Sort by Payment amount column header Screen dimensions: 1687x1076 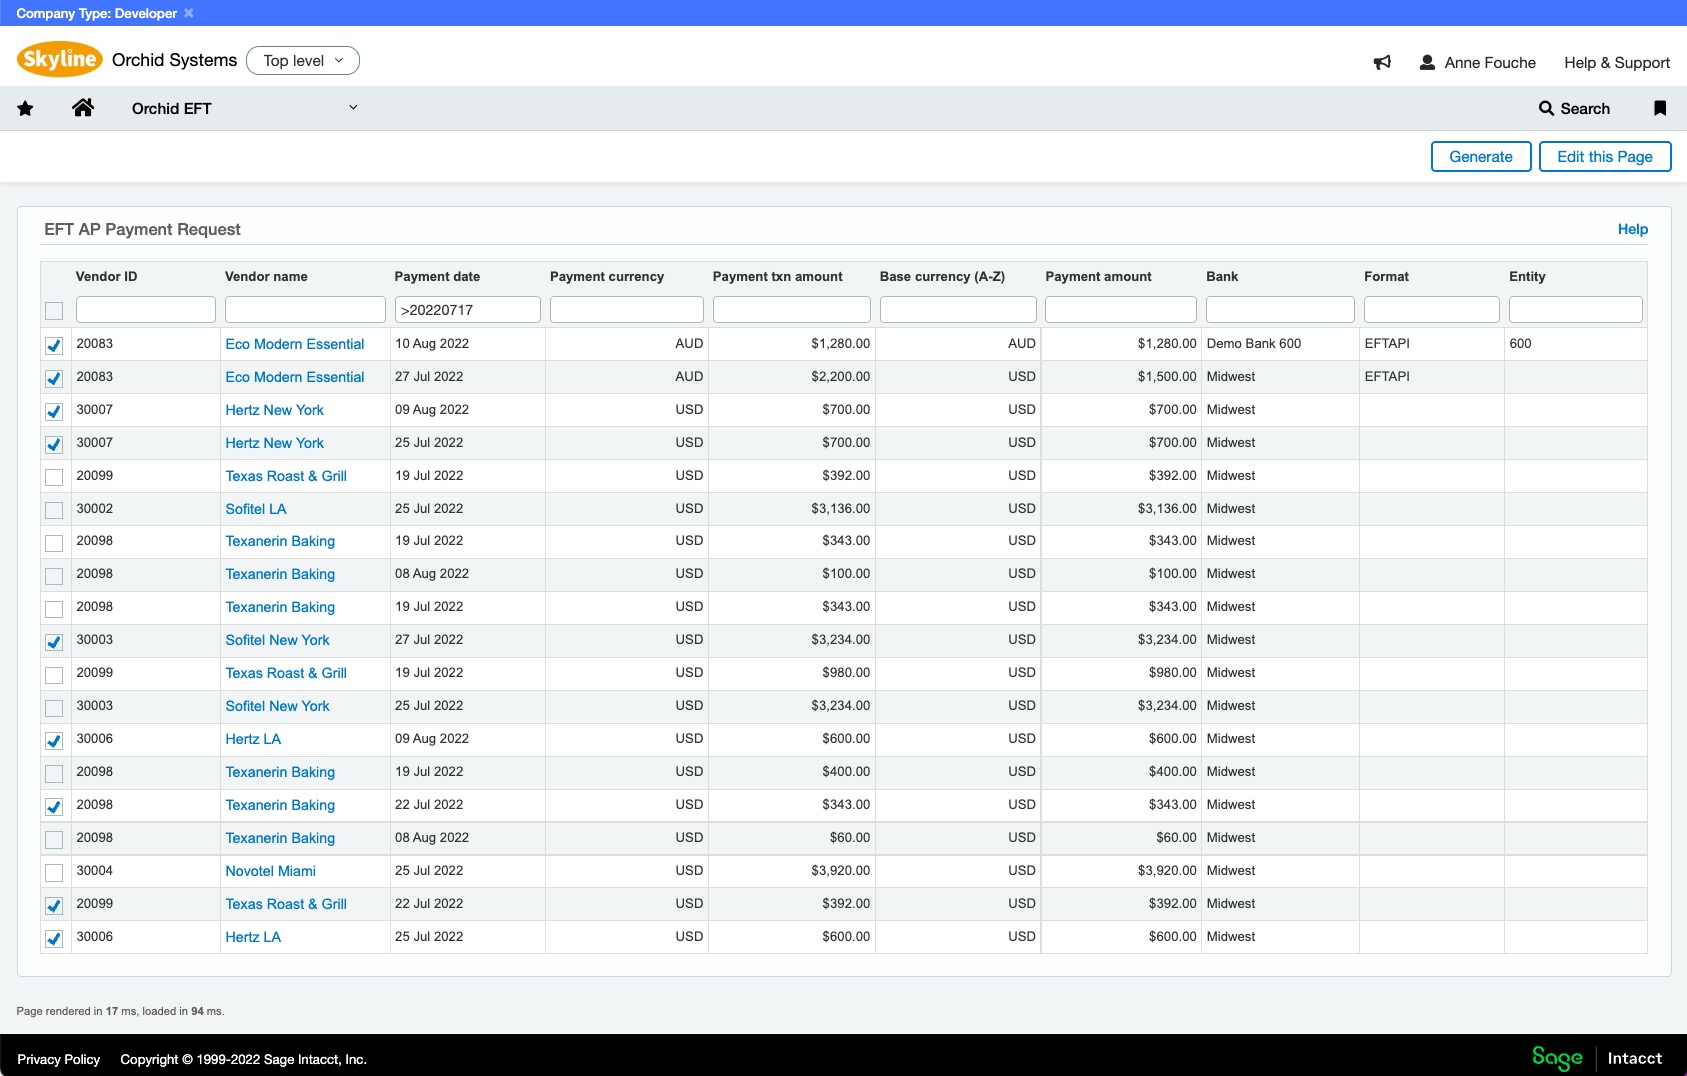coord(1098,276)
